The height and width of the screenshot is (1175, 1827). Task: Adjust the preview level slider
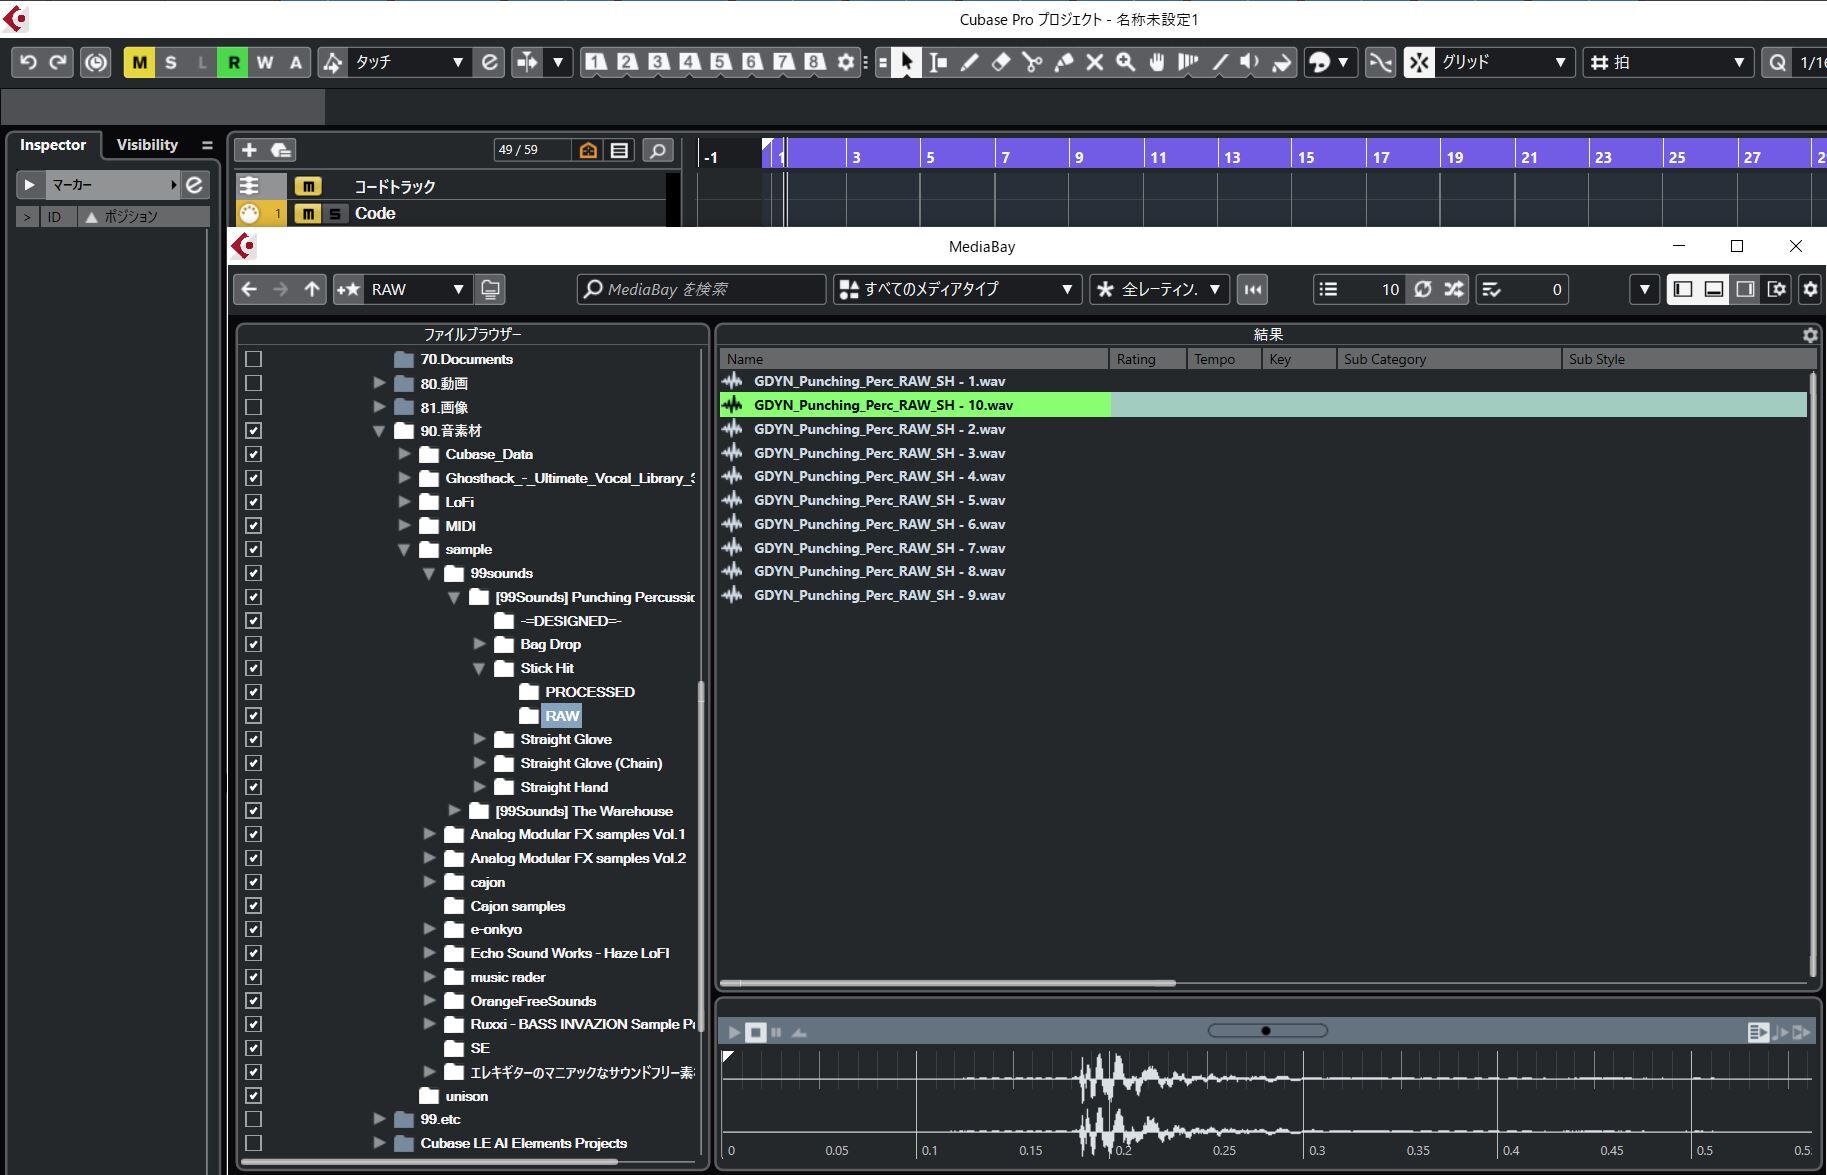pyautogui.click(x=1266, y=1031)
